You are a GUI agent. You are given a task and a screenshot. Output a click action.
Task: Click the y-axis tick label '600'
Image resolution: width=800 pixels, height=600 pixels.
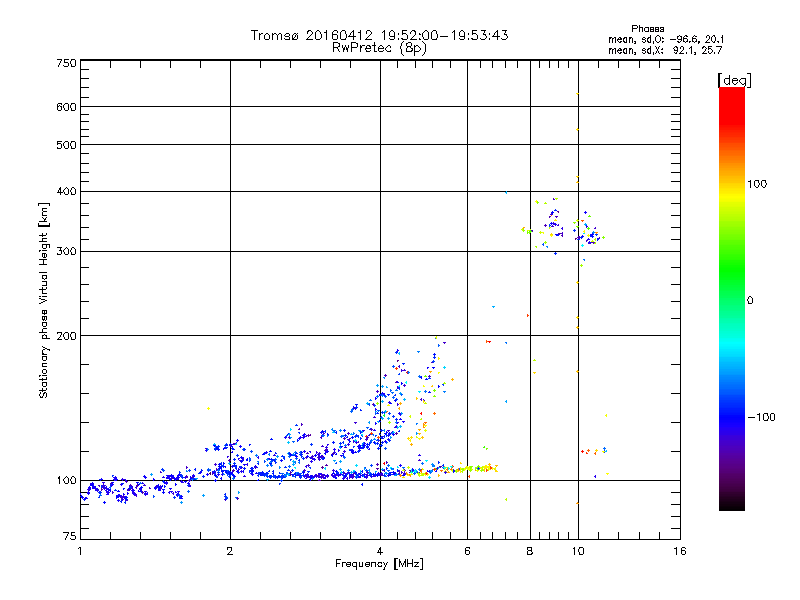point(66,107)
